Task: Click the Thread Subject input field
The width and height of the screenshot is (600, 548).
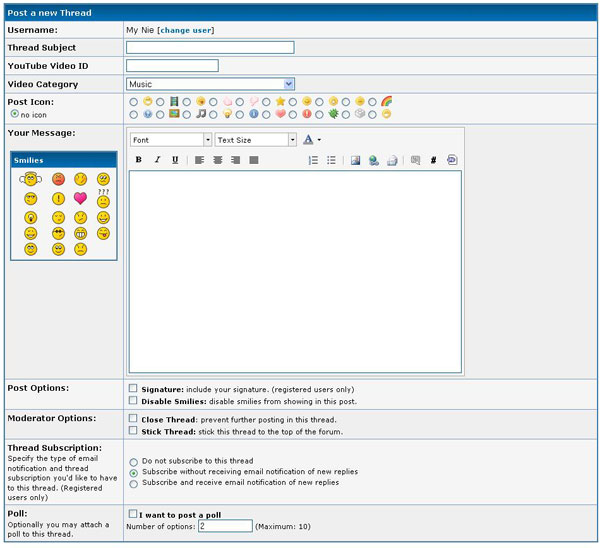Action: click(210, 47)
